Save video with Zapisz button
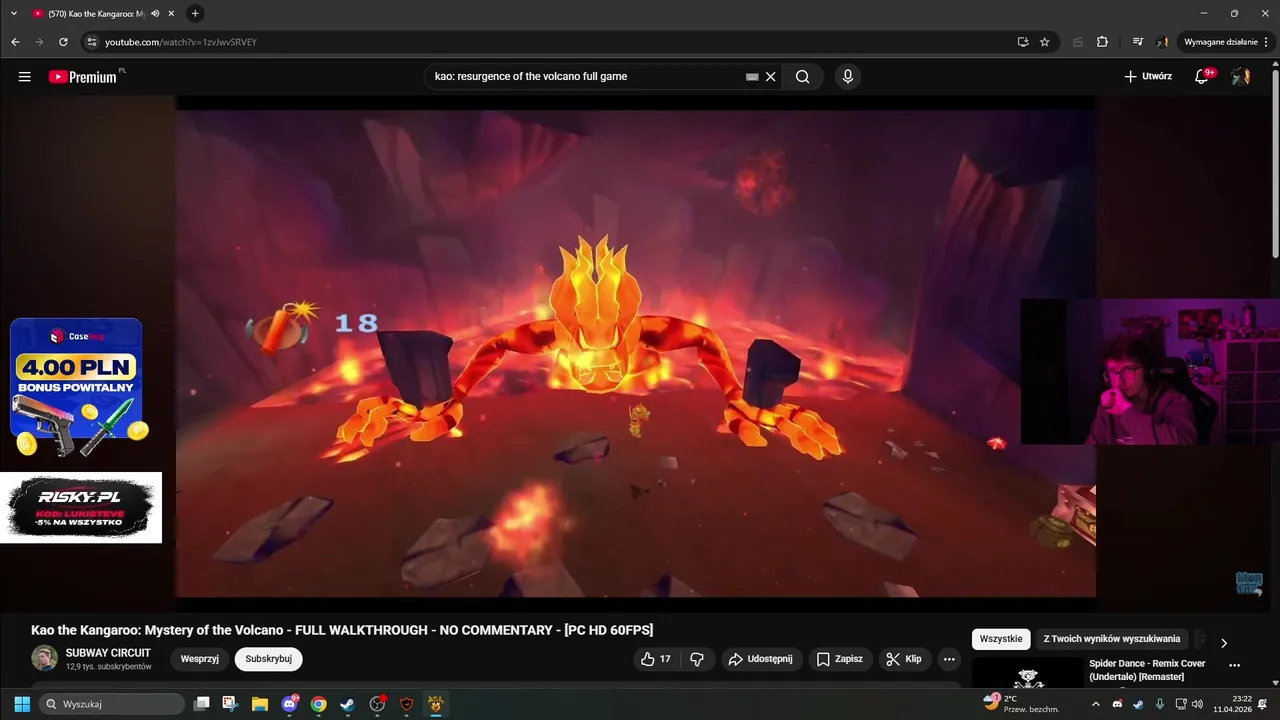 click(840, 659)
